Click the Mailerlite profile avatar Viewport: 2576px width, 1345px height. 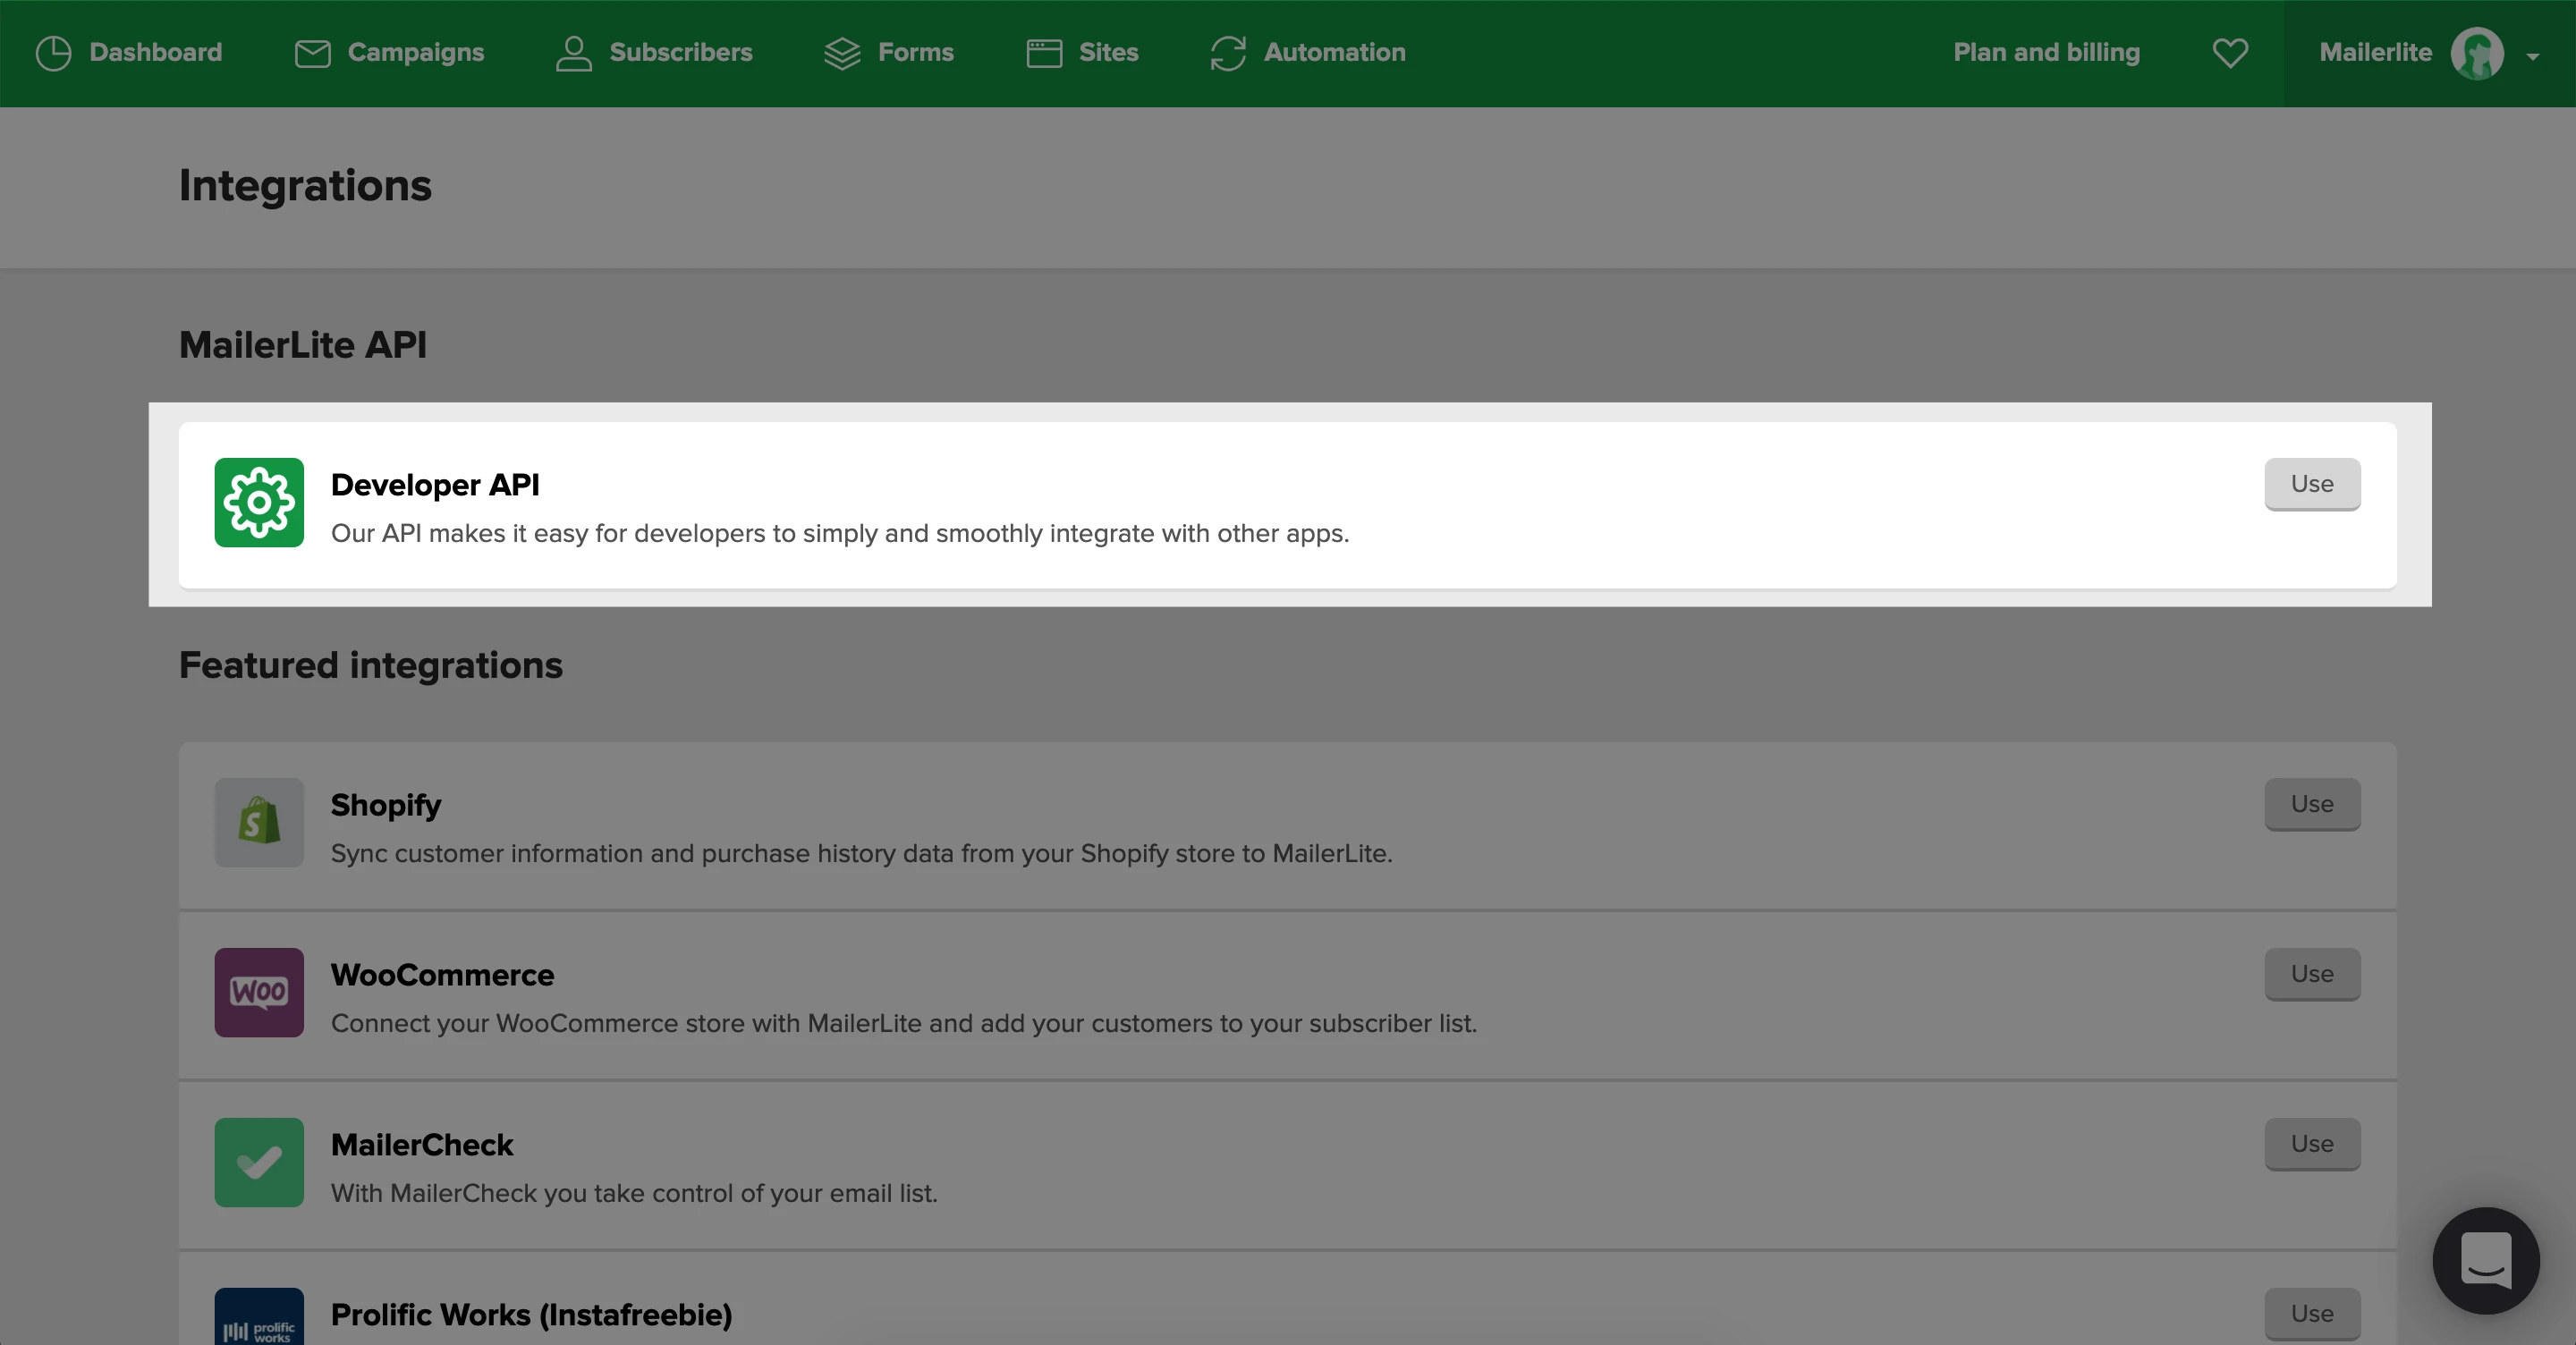(x=2477, y=52)
